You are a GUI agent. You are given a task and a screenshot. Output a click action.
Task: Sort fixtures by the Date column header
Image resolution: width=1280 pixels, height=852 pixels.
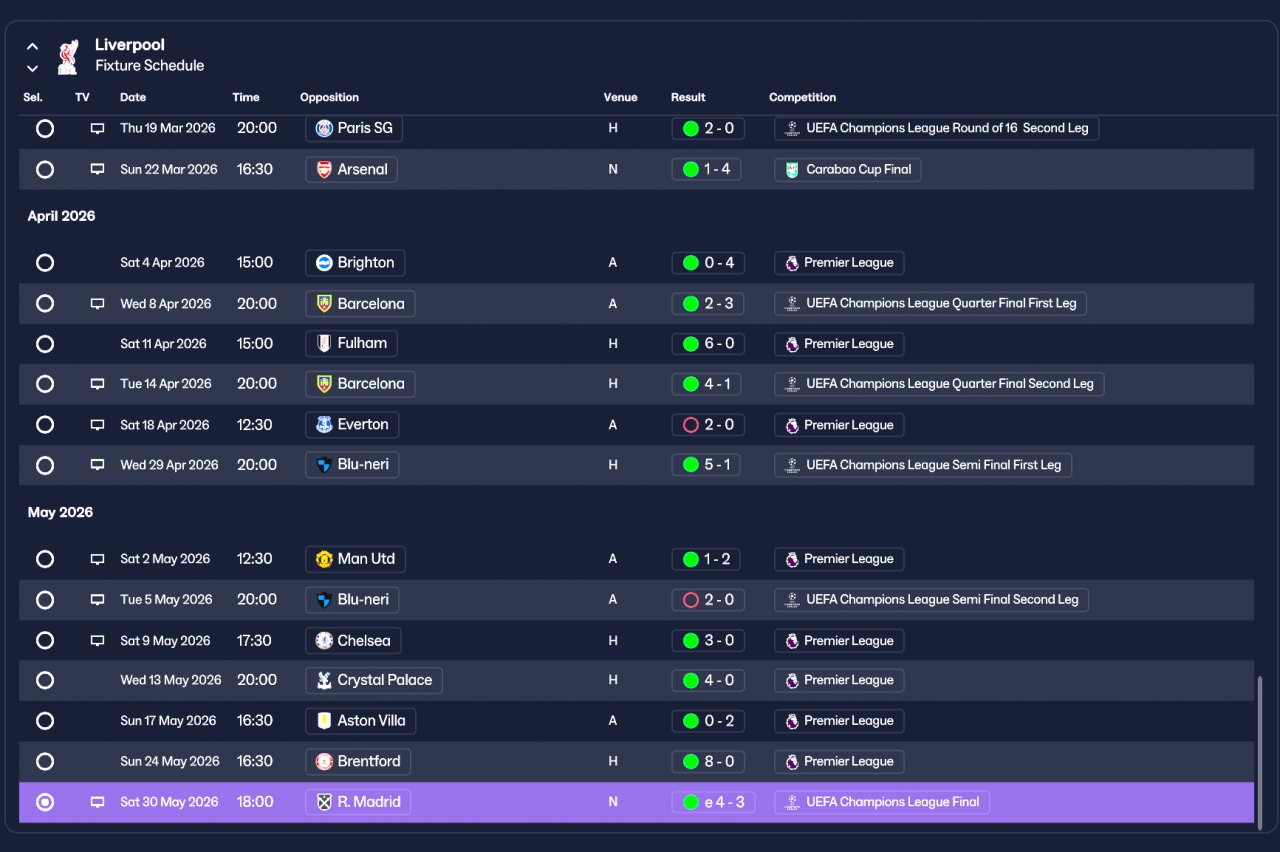[x=133, y=97]
